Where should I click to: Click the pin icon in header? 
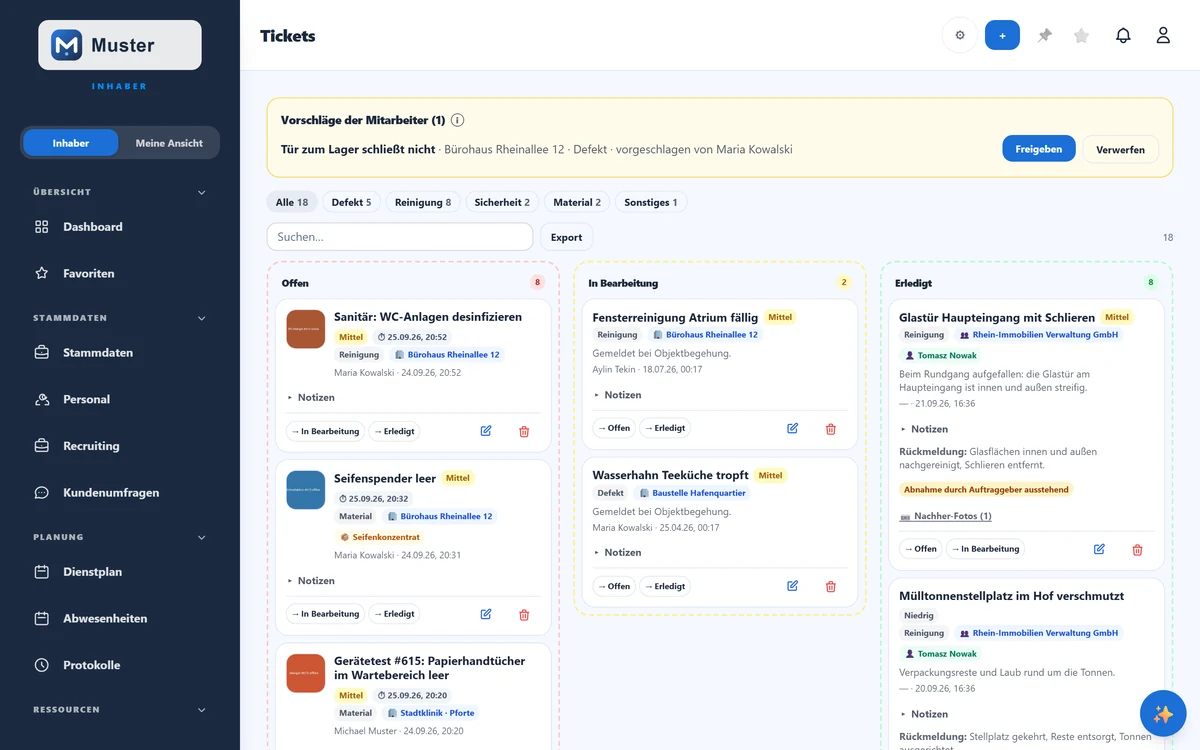[x=1045, y=35]
